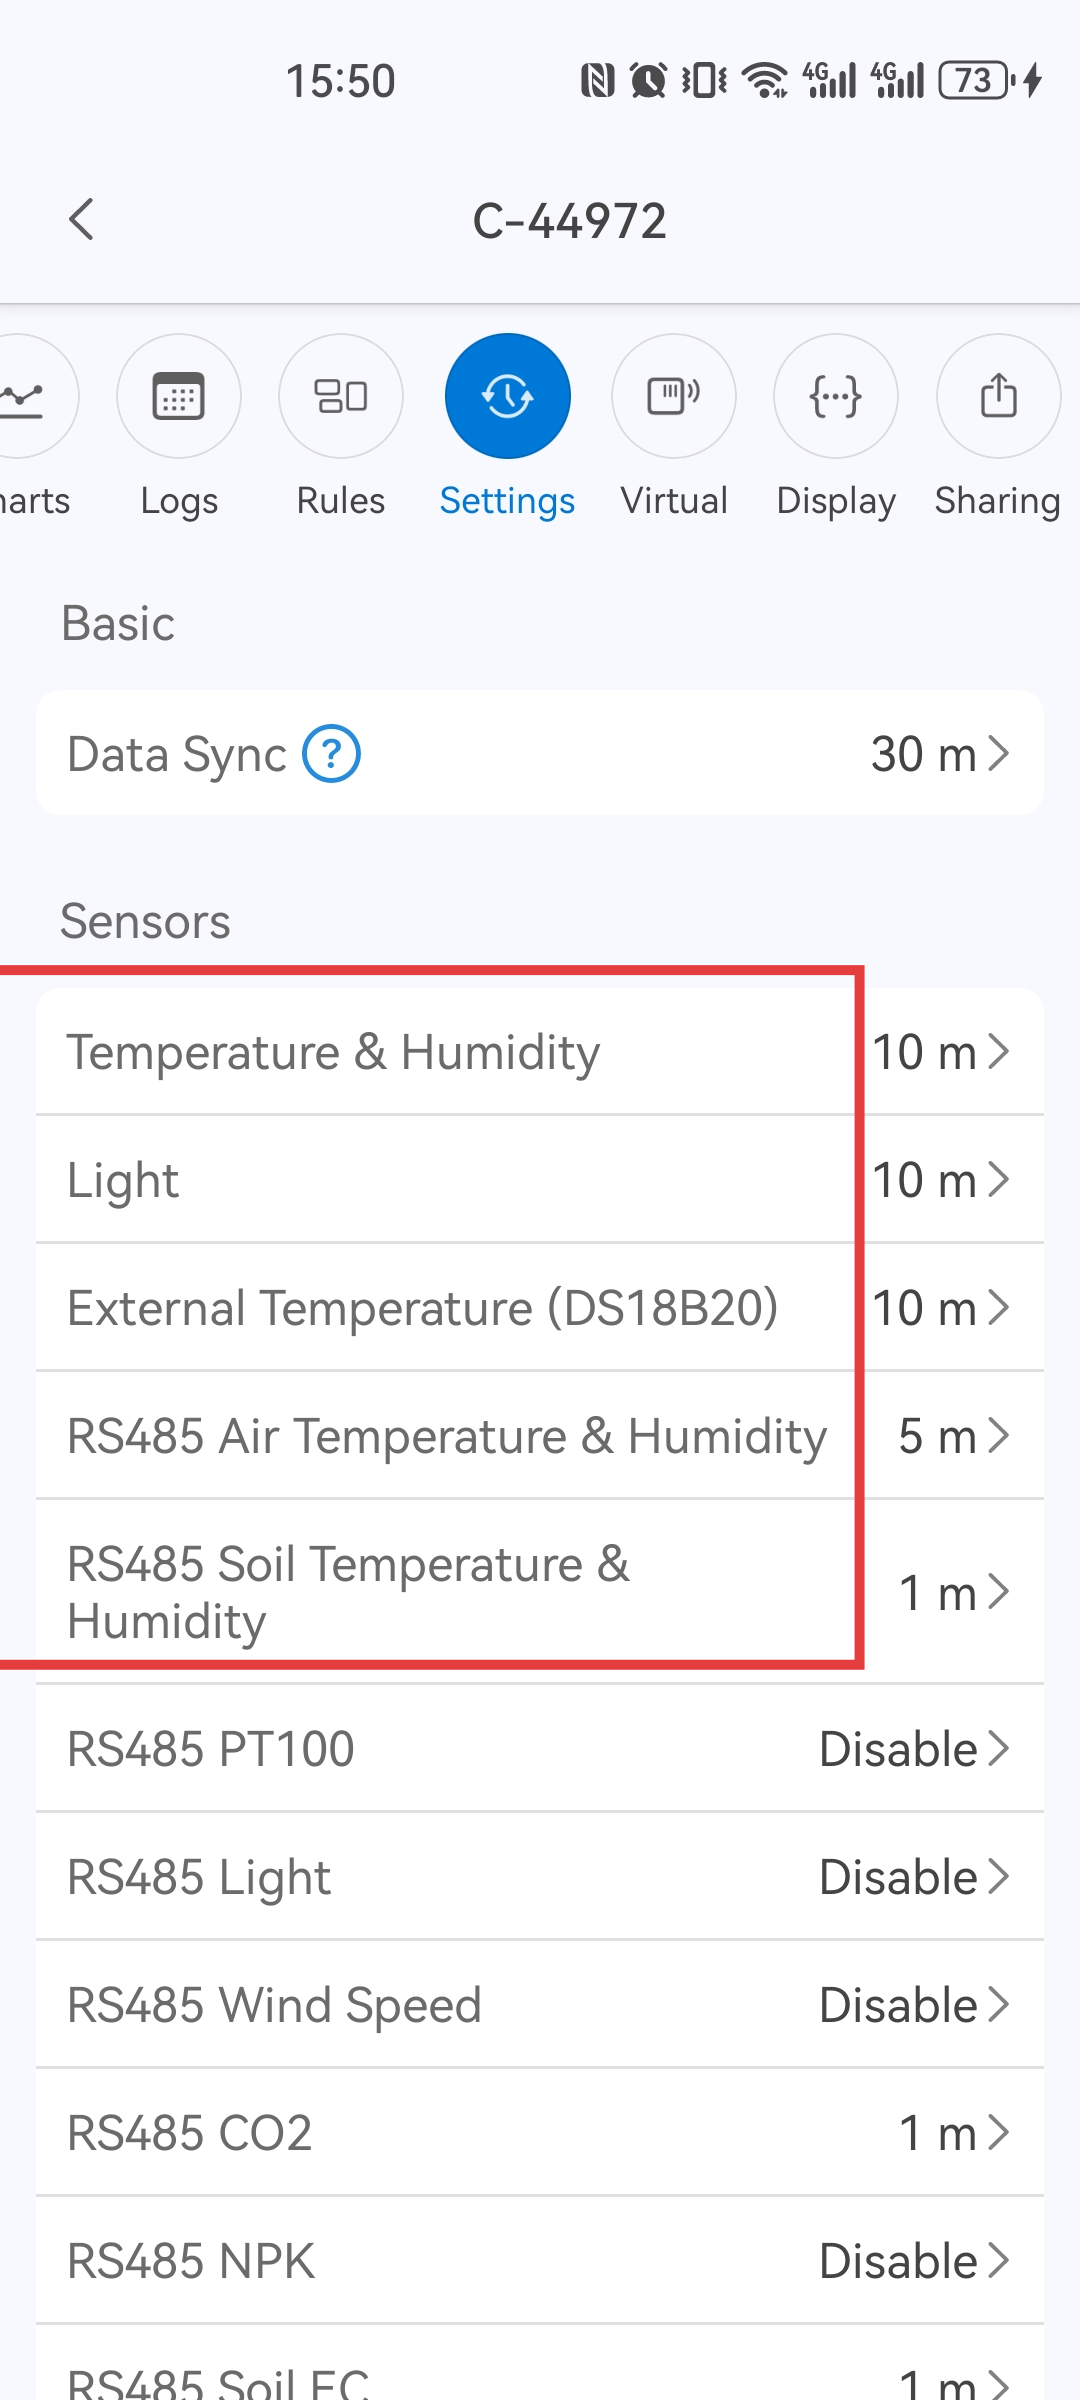Expand the Data Sync 30 m interval
Viewport: 1080px width, 2400px height.
tap(940, 753)
